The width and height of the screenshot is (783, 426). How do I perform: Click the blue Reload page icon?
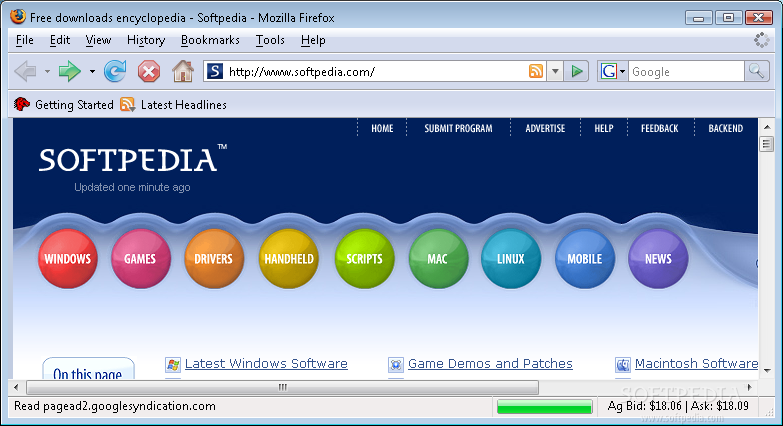115,71
